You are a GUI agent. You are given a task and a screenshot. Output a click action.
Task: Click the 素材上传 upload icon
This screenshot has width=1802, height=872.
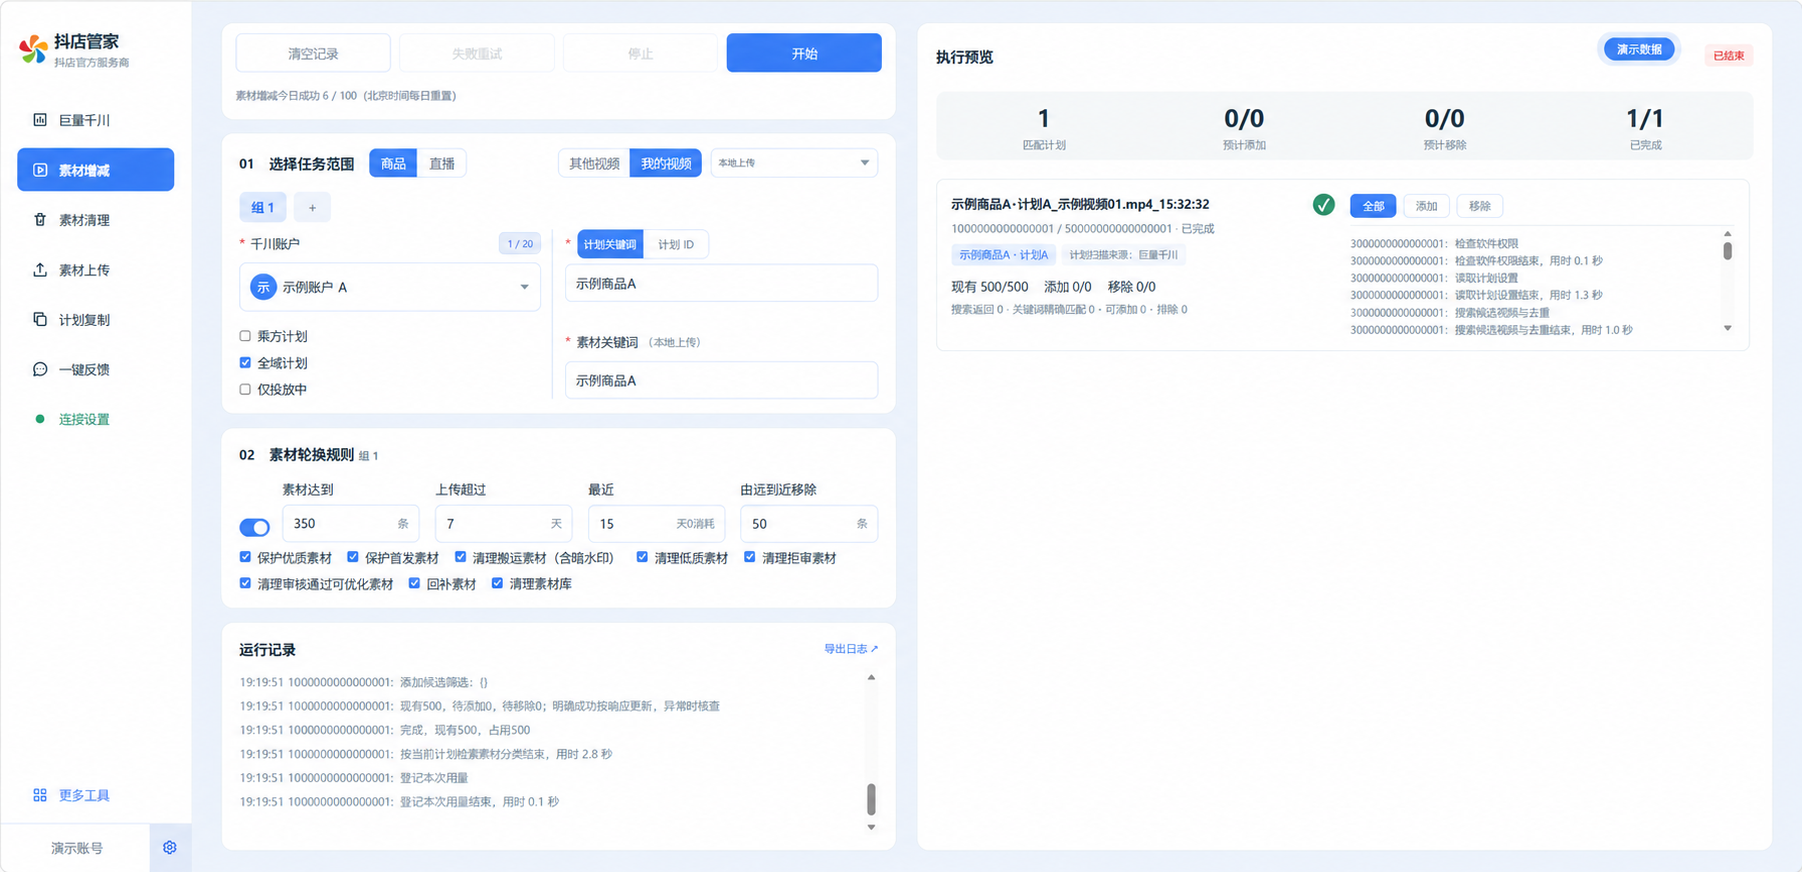40,270
